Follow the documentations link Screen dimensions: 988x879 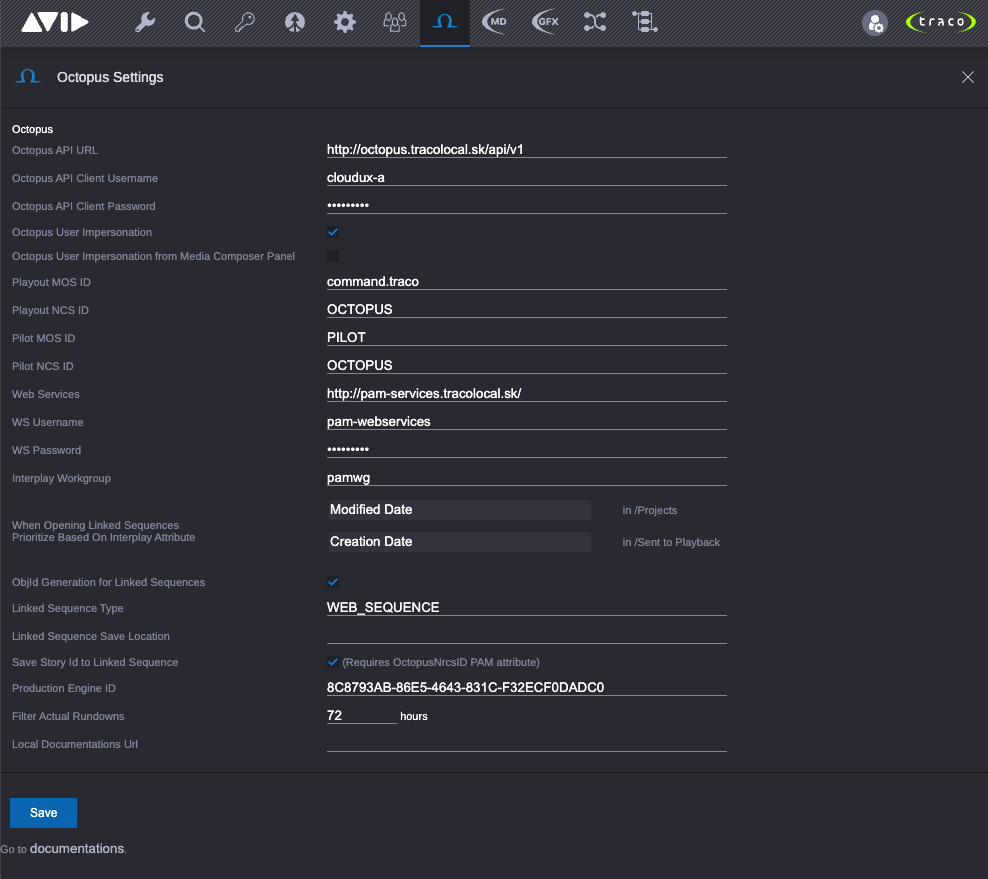pyautogui.click(x=76, y=848)
